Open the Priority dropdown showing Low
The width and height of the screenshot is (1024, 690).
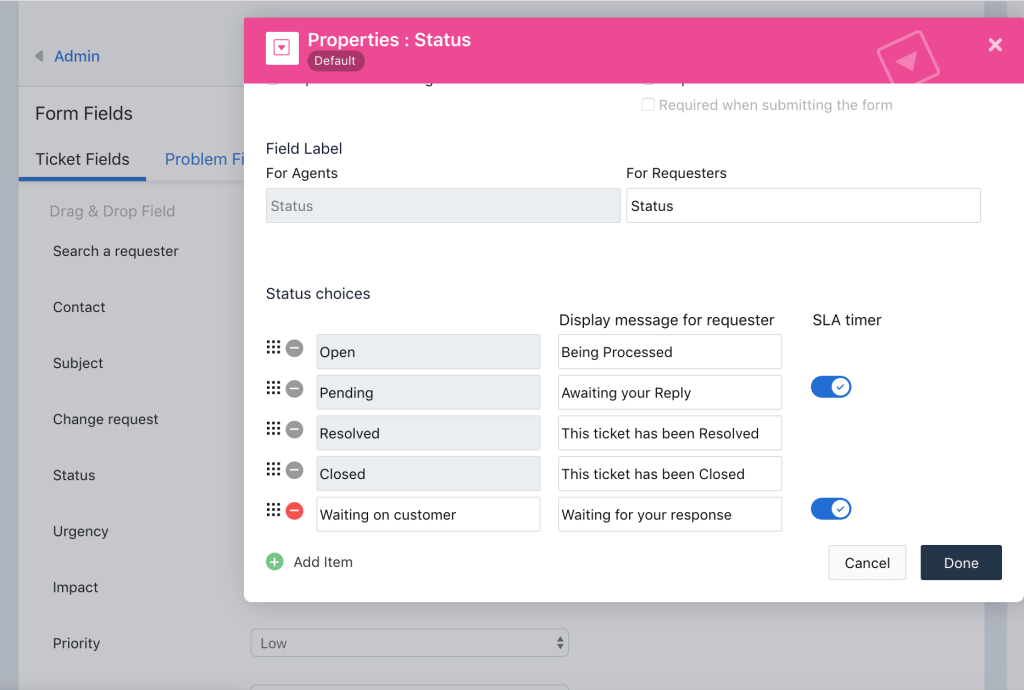409,643
